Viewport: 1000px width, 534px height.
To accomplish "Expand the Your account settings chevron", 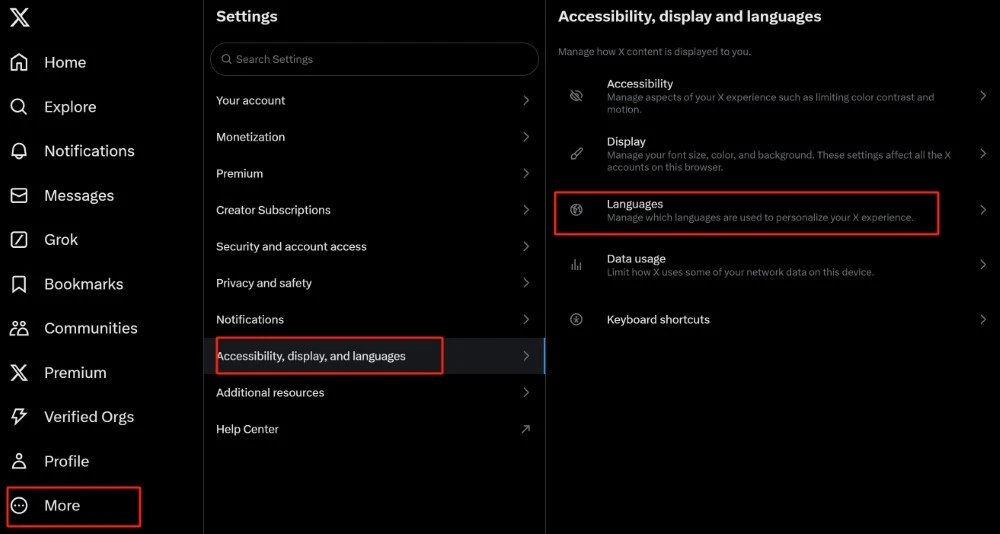I will click(x=526, y=100).
